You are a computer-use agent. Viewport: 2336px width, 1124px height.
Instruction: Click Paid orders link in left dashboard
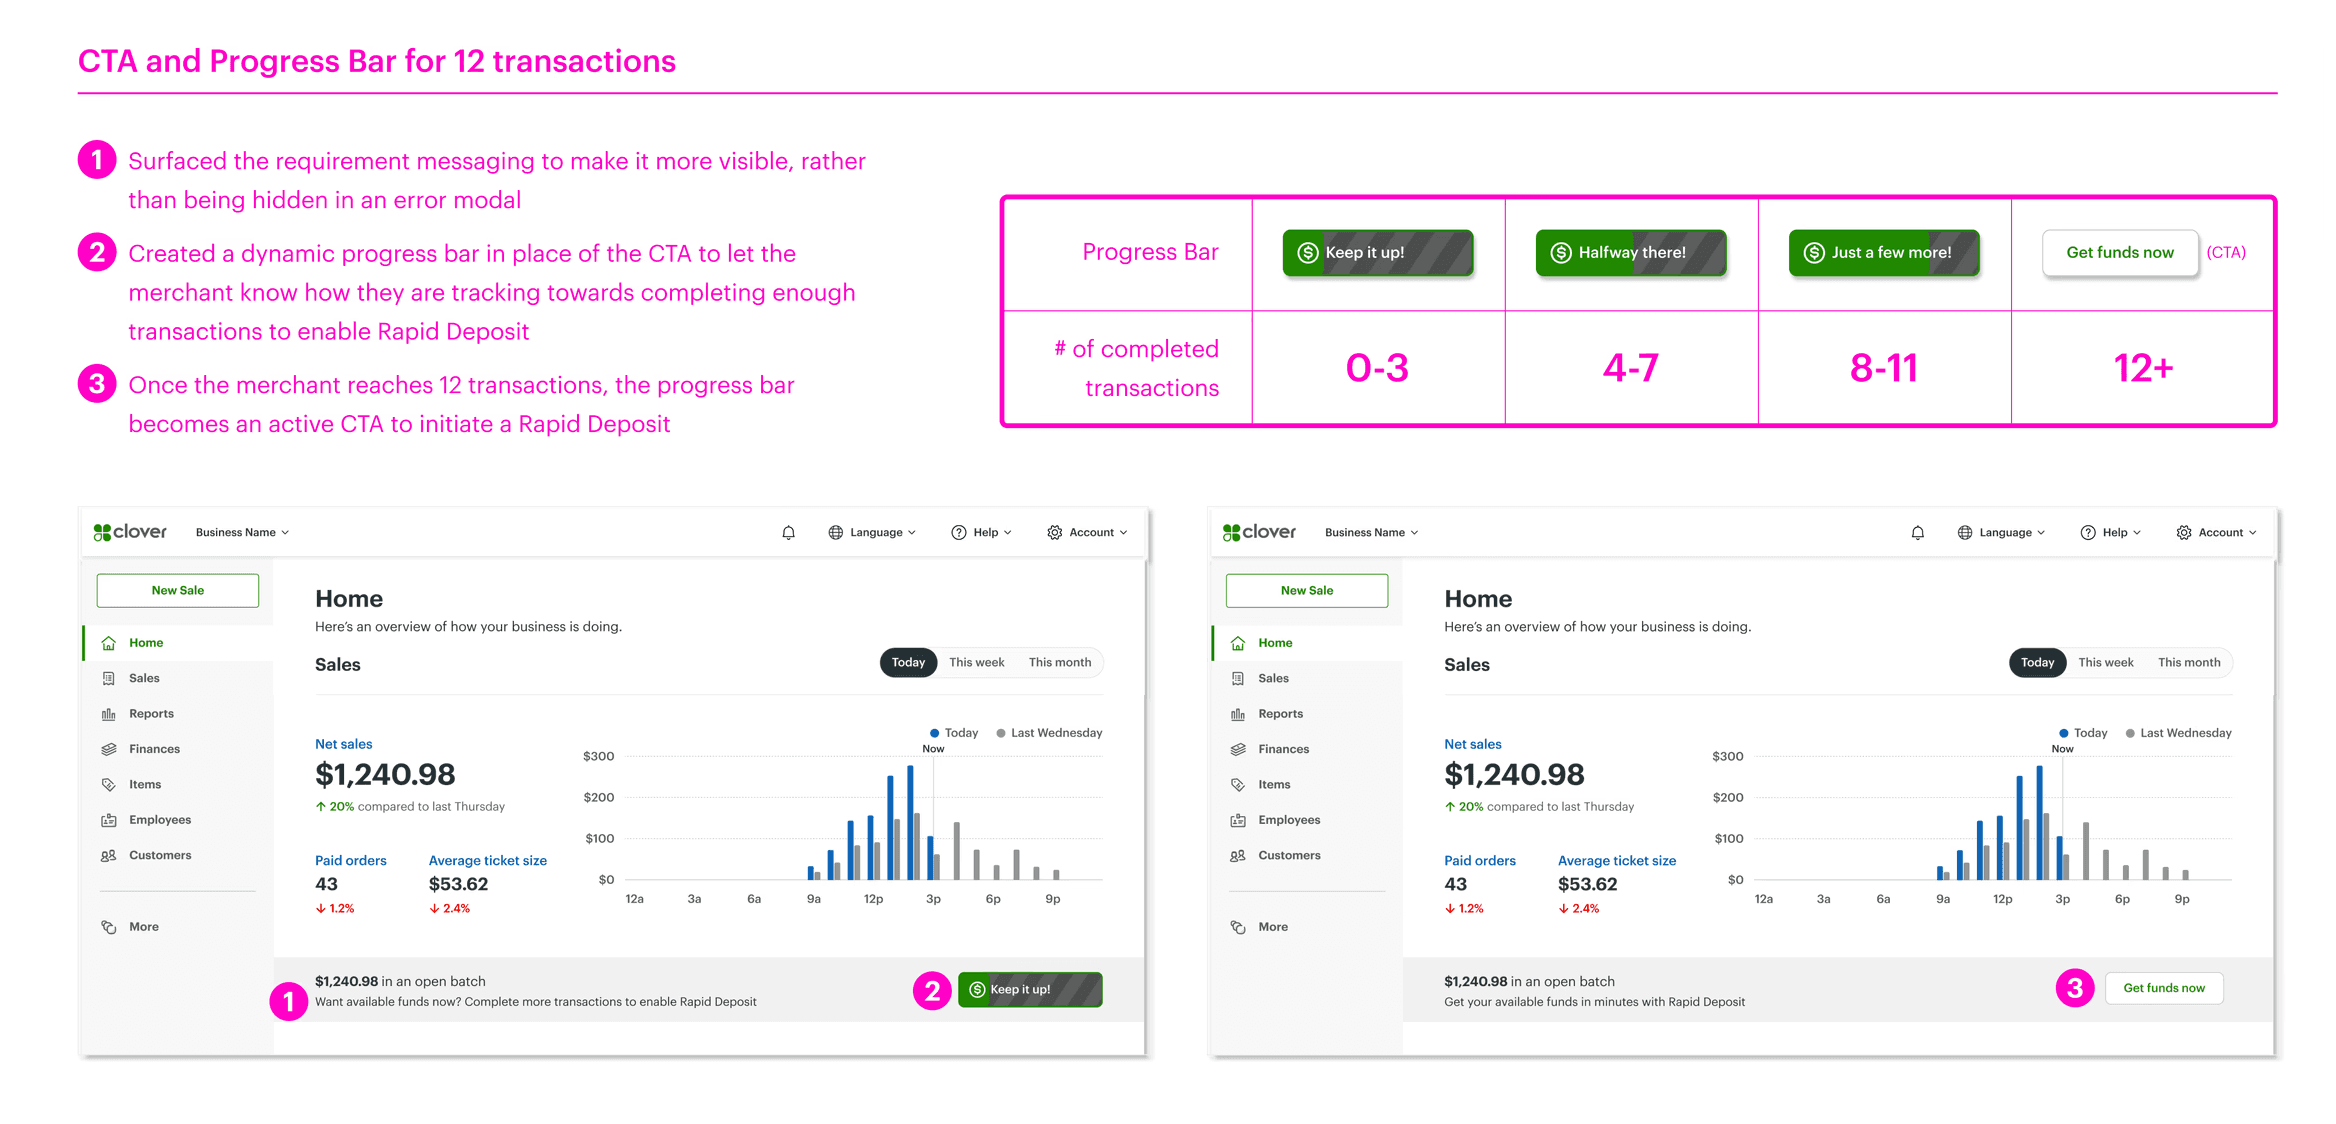tap(350, 861)
